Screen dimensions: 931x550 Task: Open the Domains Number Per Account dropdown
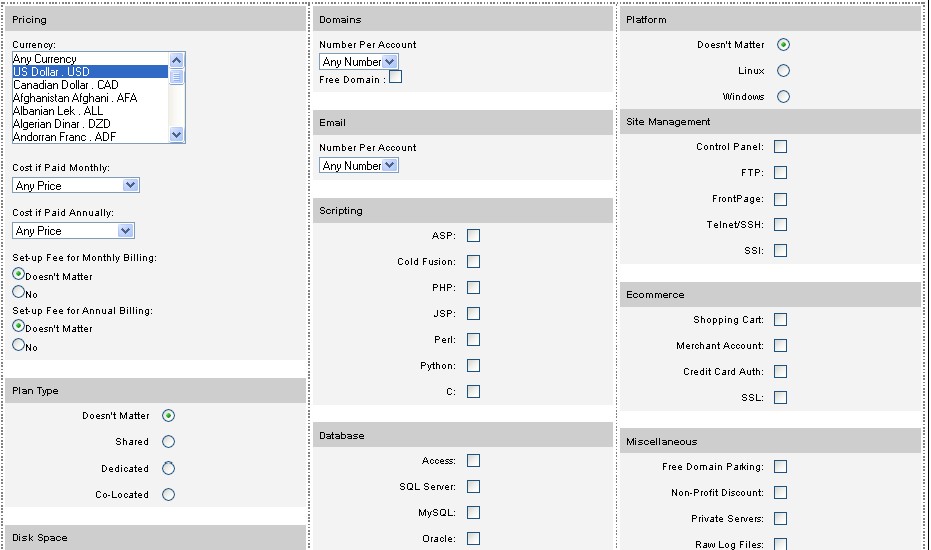tap(358, 62)
